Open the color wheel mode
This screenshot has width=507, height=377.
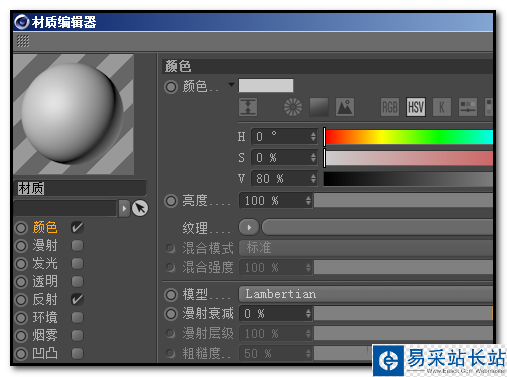click(x=293, y=107)
